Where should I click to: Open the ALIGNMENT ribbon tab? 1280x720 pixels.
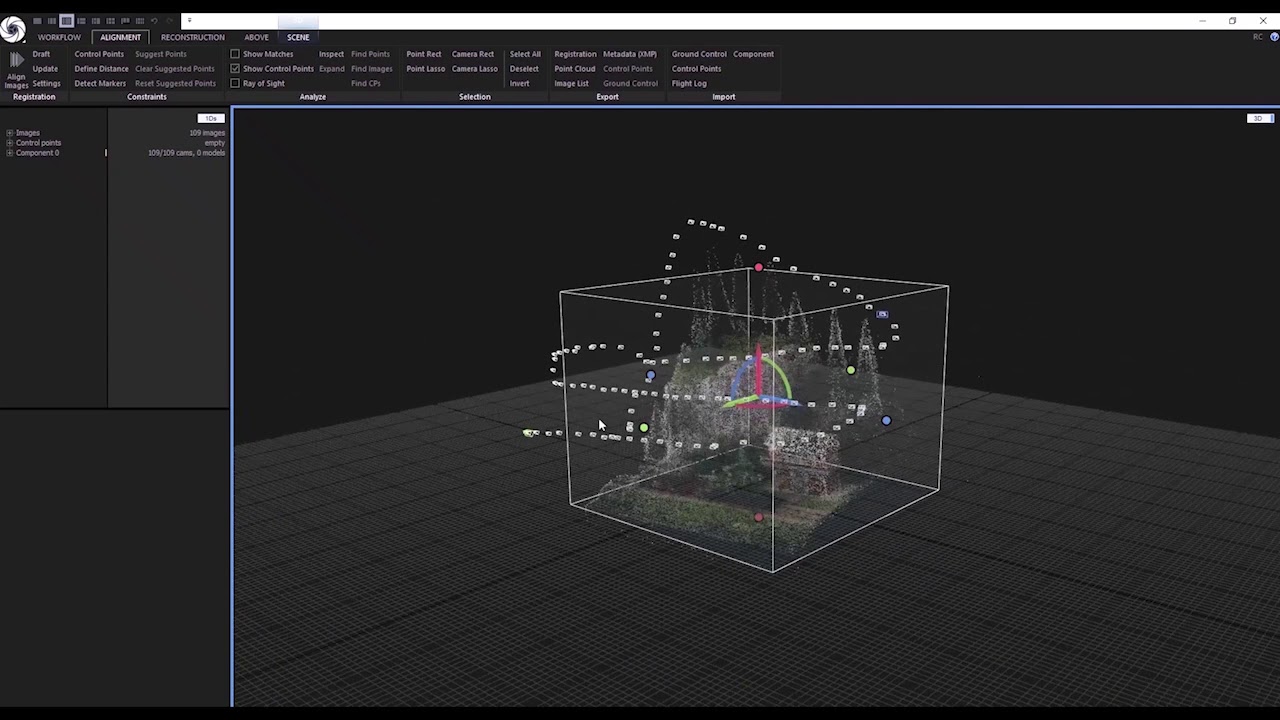click(120, 37)
